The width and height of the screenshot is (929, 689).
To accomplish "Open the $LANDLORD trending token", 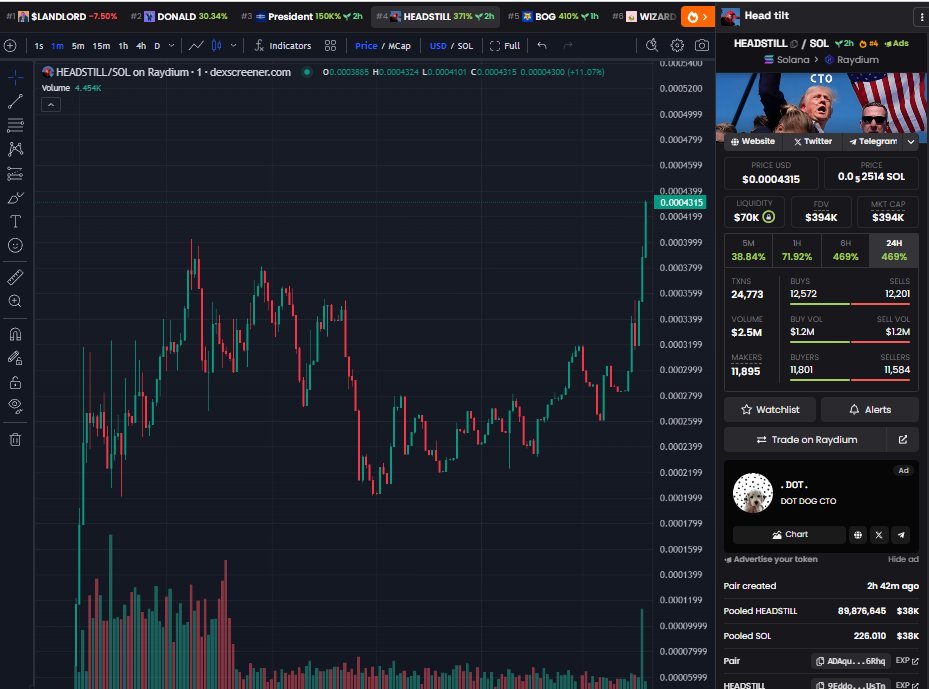I will point(62,17).
